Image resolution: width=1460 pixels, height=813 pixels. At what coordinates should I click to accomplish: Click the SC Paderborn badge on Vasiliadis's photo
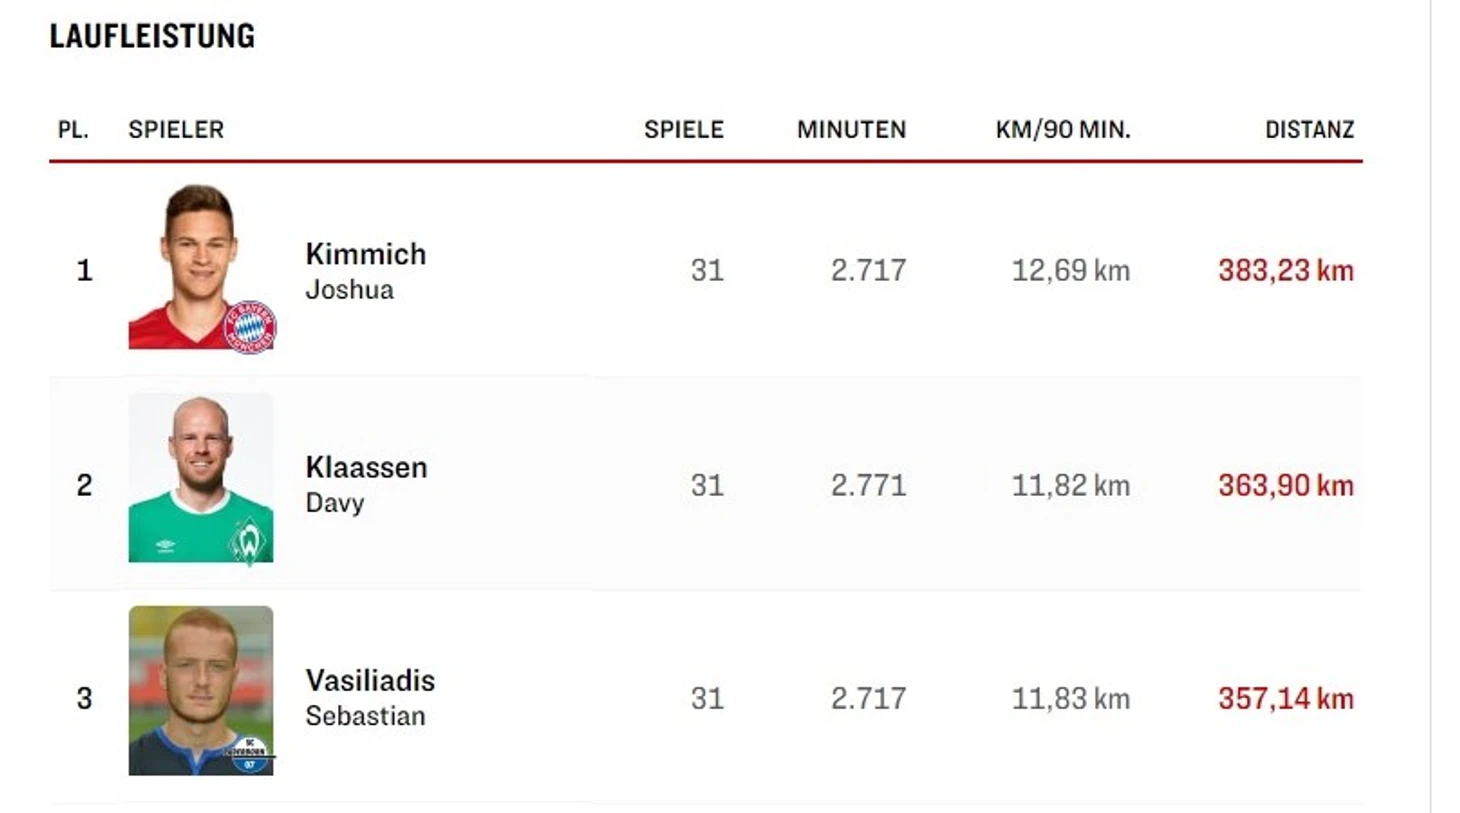[x=249, y=755]
